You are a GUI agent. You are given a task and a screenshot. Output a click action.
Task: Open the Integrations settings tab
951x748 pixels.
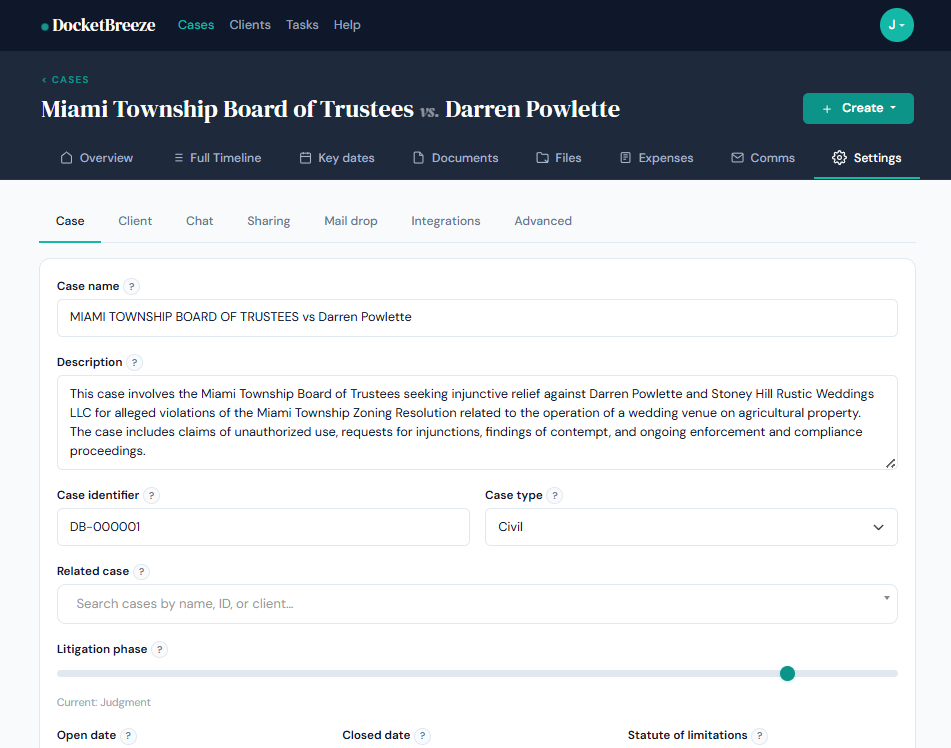click(x=446, y=221)
